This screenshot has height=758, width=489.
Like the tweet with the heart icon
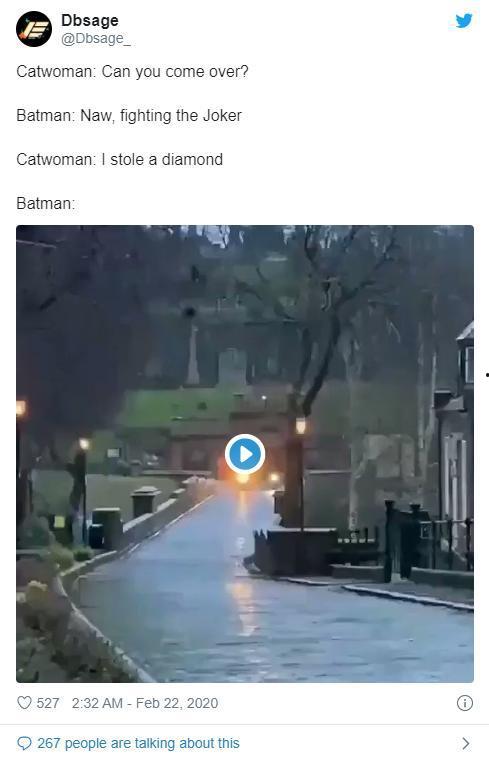24,702
